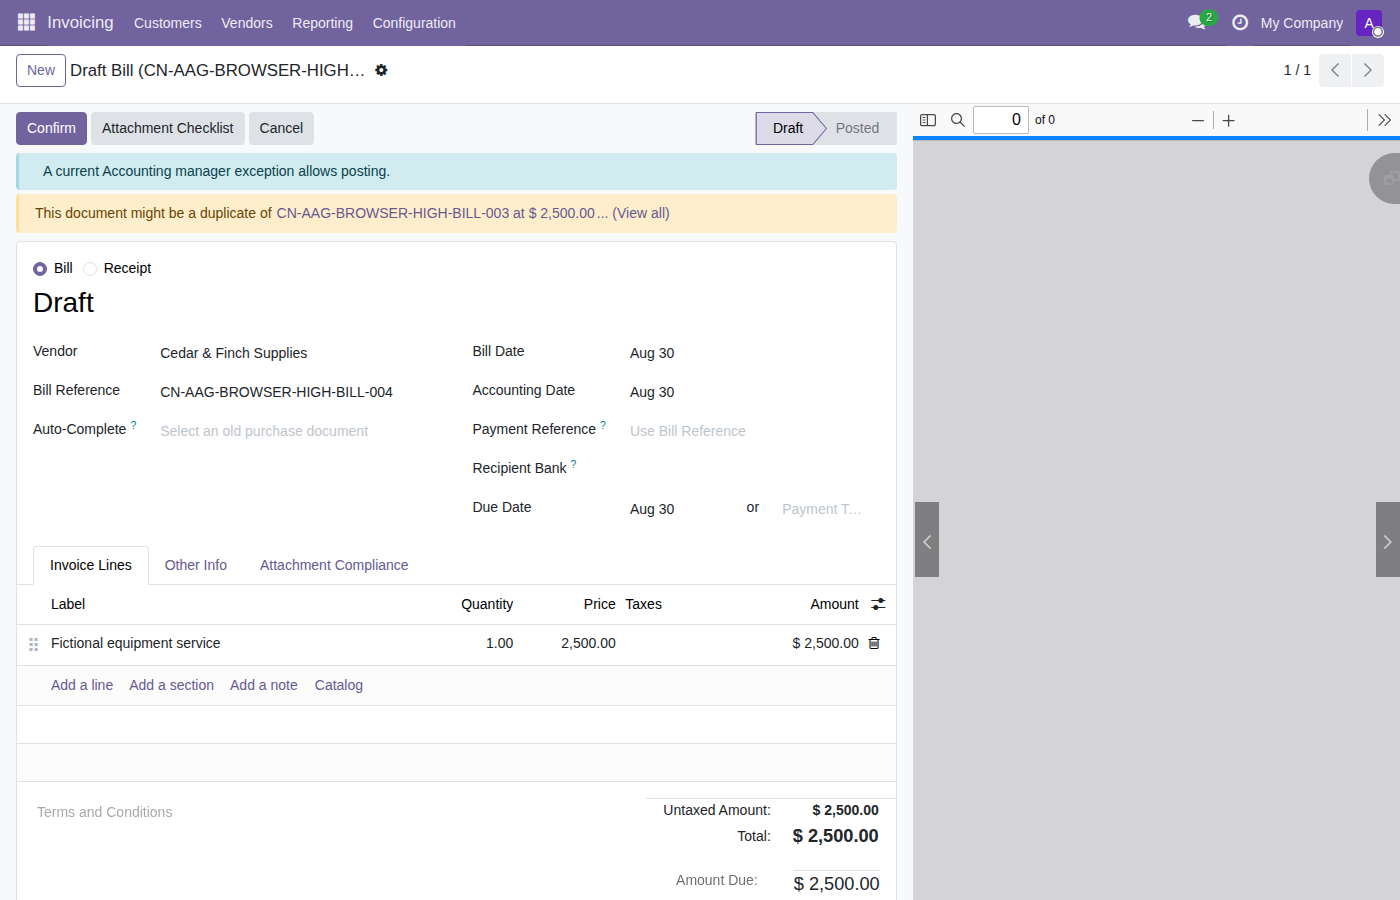This screenshot has height=900, width=1400.
Task: Click the Catalog link
Action: click(x=339, y=685)
